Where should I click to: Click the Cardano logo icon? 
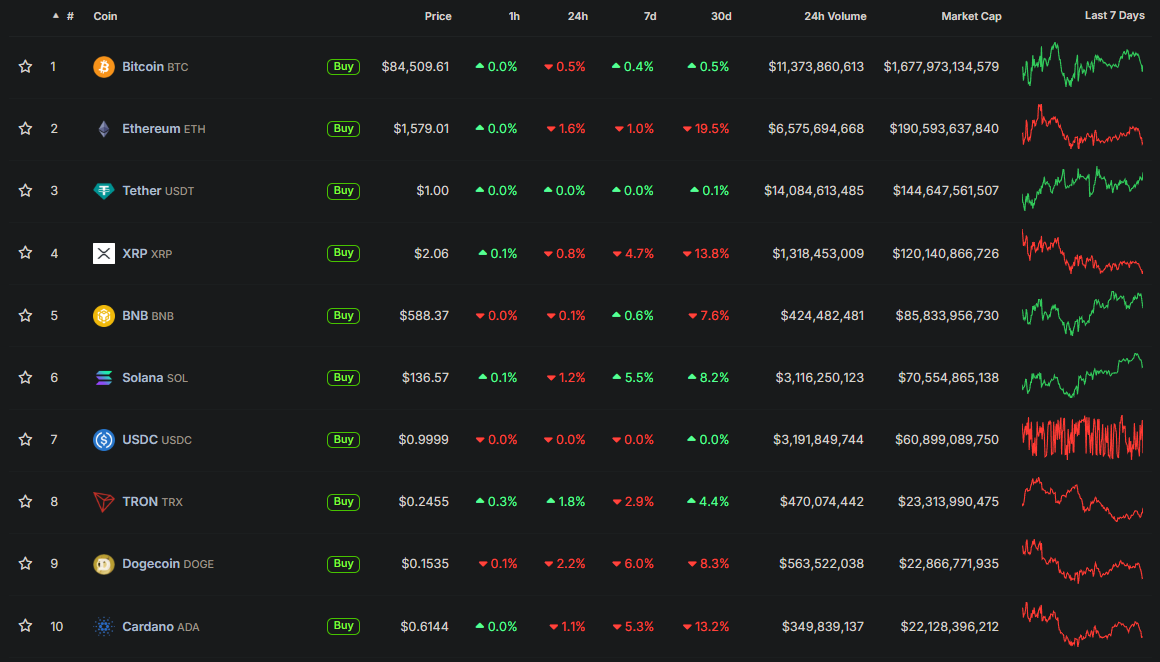click(x=104, y=627)
